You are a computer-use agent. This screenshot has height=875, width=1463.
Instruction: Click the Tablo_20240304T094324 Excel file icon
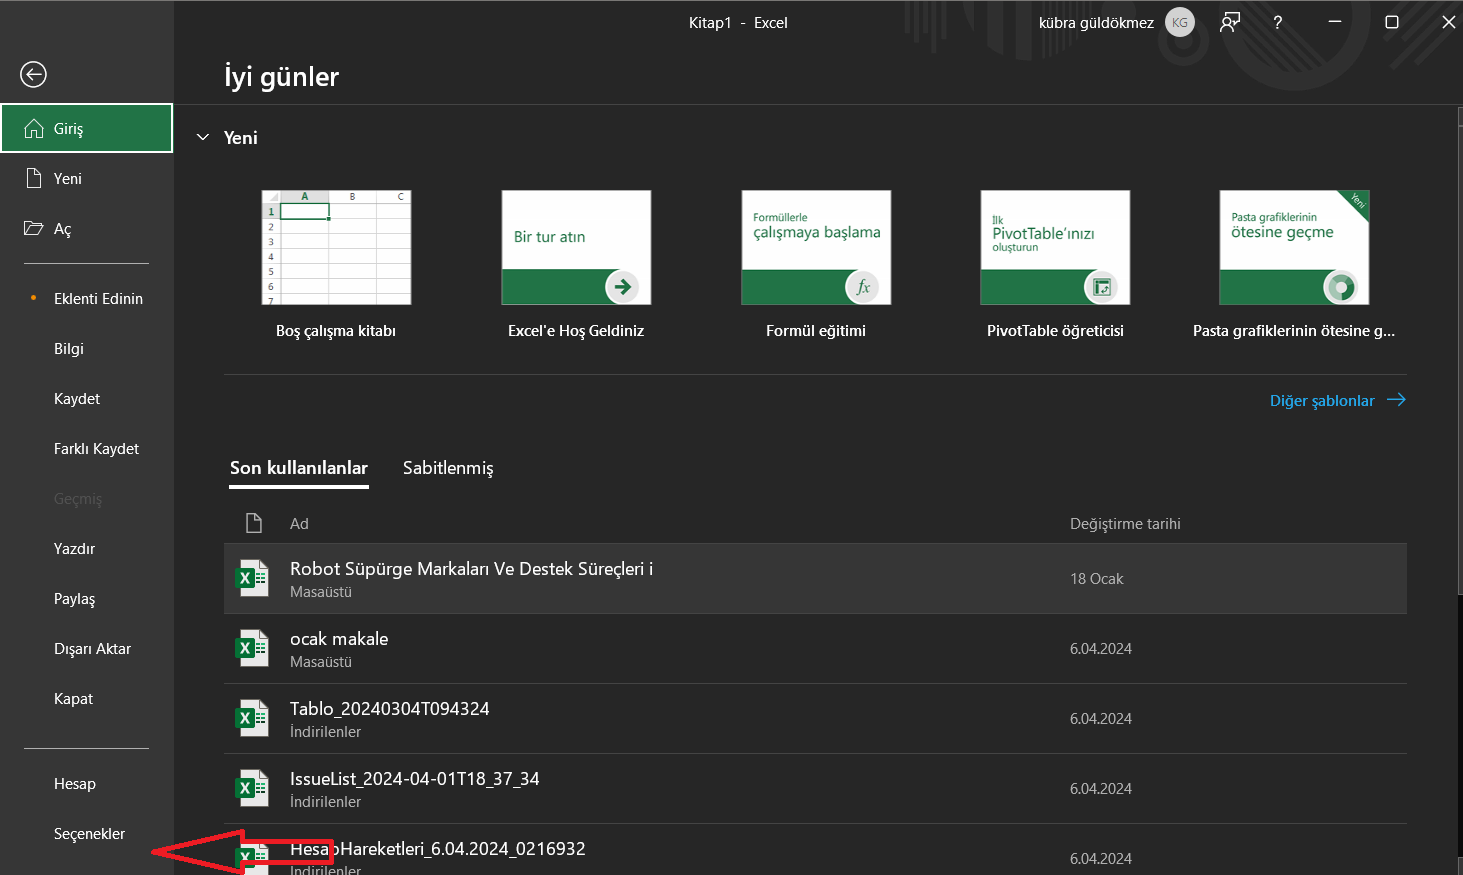point(252,718)
